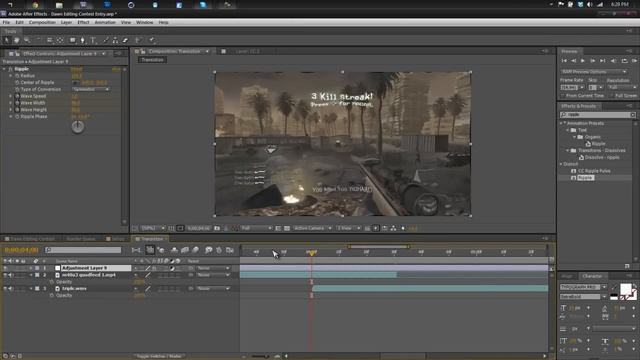Switch to Character panel tab

pos(592,276)
